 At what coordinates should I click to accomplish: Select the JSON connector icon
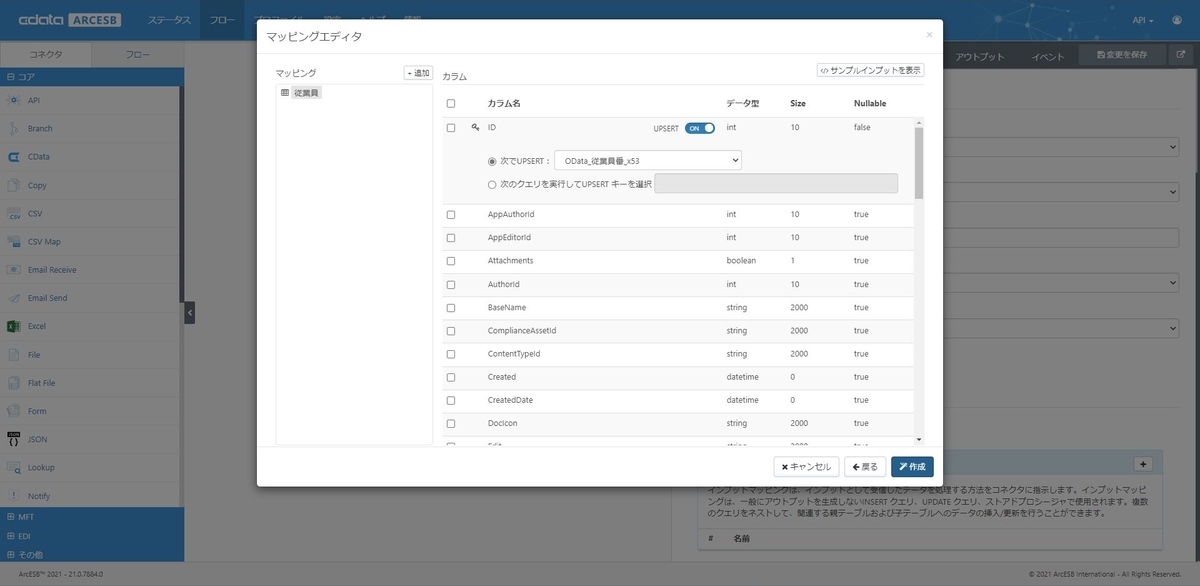coord(14,439)
